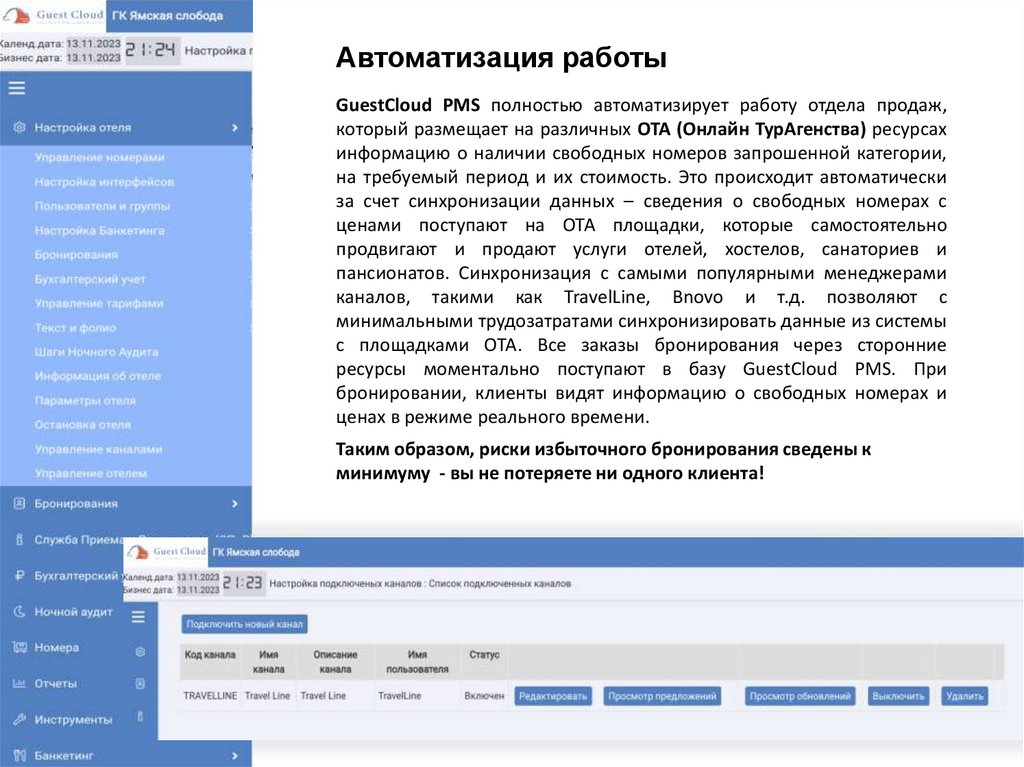Viewport: 1024px width, 767px height.
Task: Open the hamburger menu in left sidebar
Action: [x=17, y=88]
